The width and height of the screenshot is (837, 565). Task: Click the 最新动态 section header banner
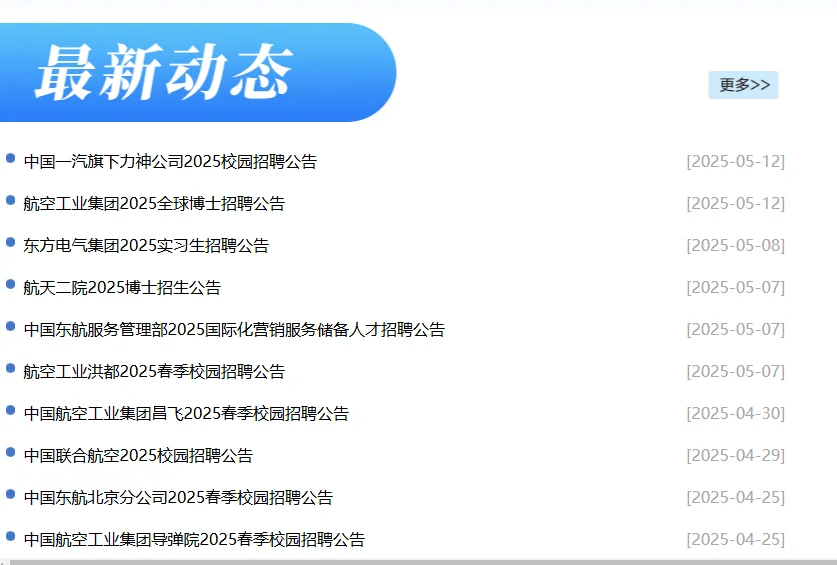pos(198,72)
